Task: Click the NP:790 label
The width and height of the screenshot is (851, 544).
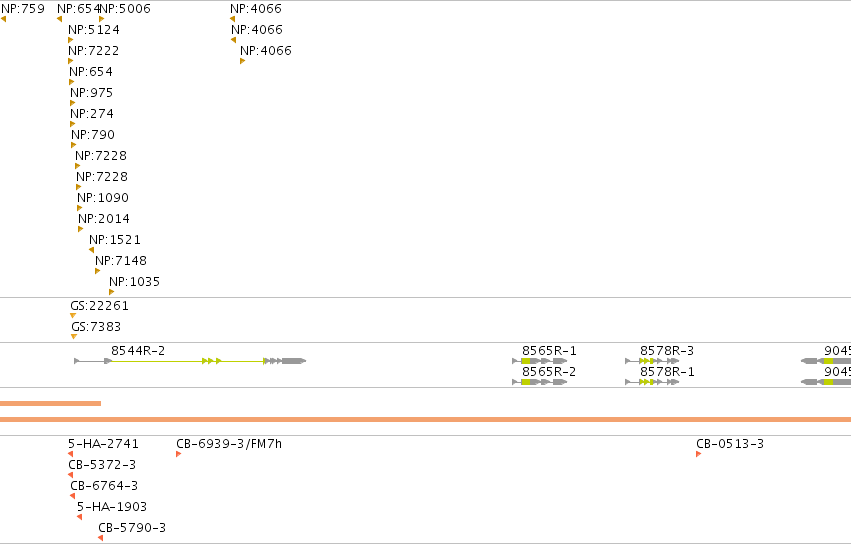Action: point(93,135)
